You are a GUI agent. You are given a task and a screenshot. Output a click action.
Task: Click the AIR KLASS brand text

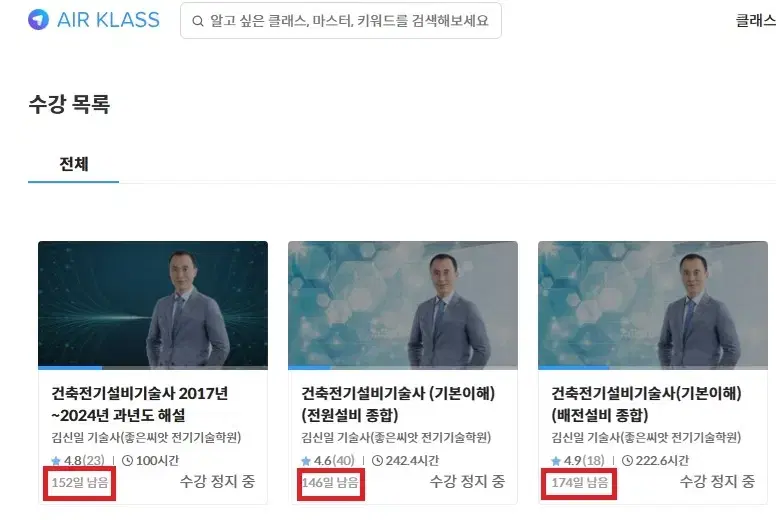(x=108, y=20)
